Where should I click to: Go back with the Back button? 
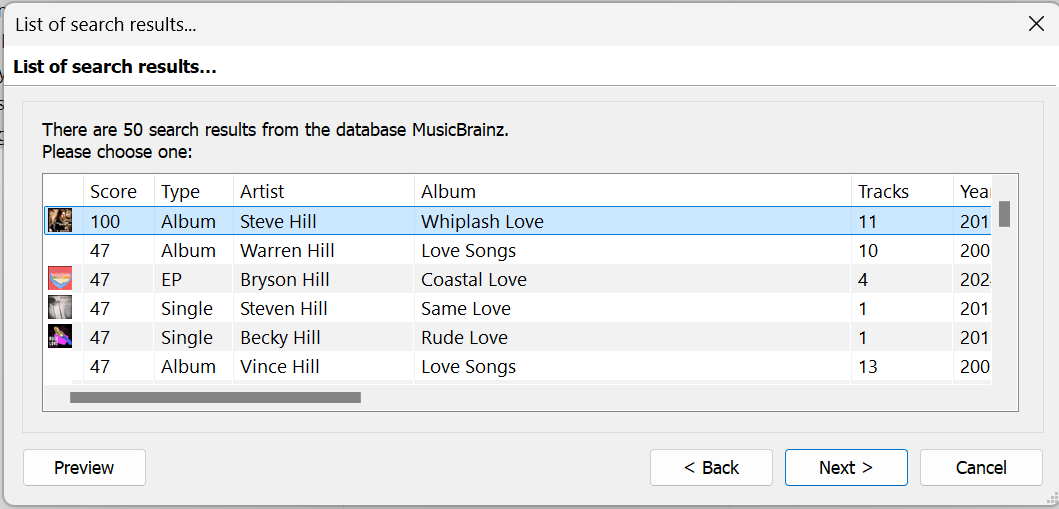pos(711,467)
